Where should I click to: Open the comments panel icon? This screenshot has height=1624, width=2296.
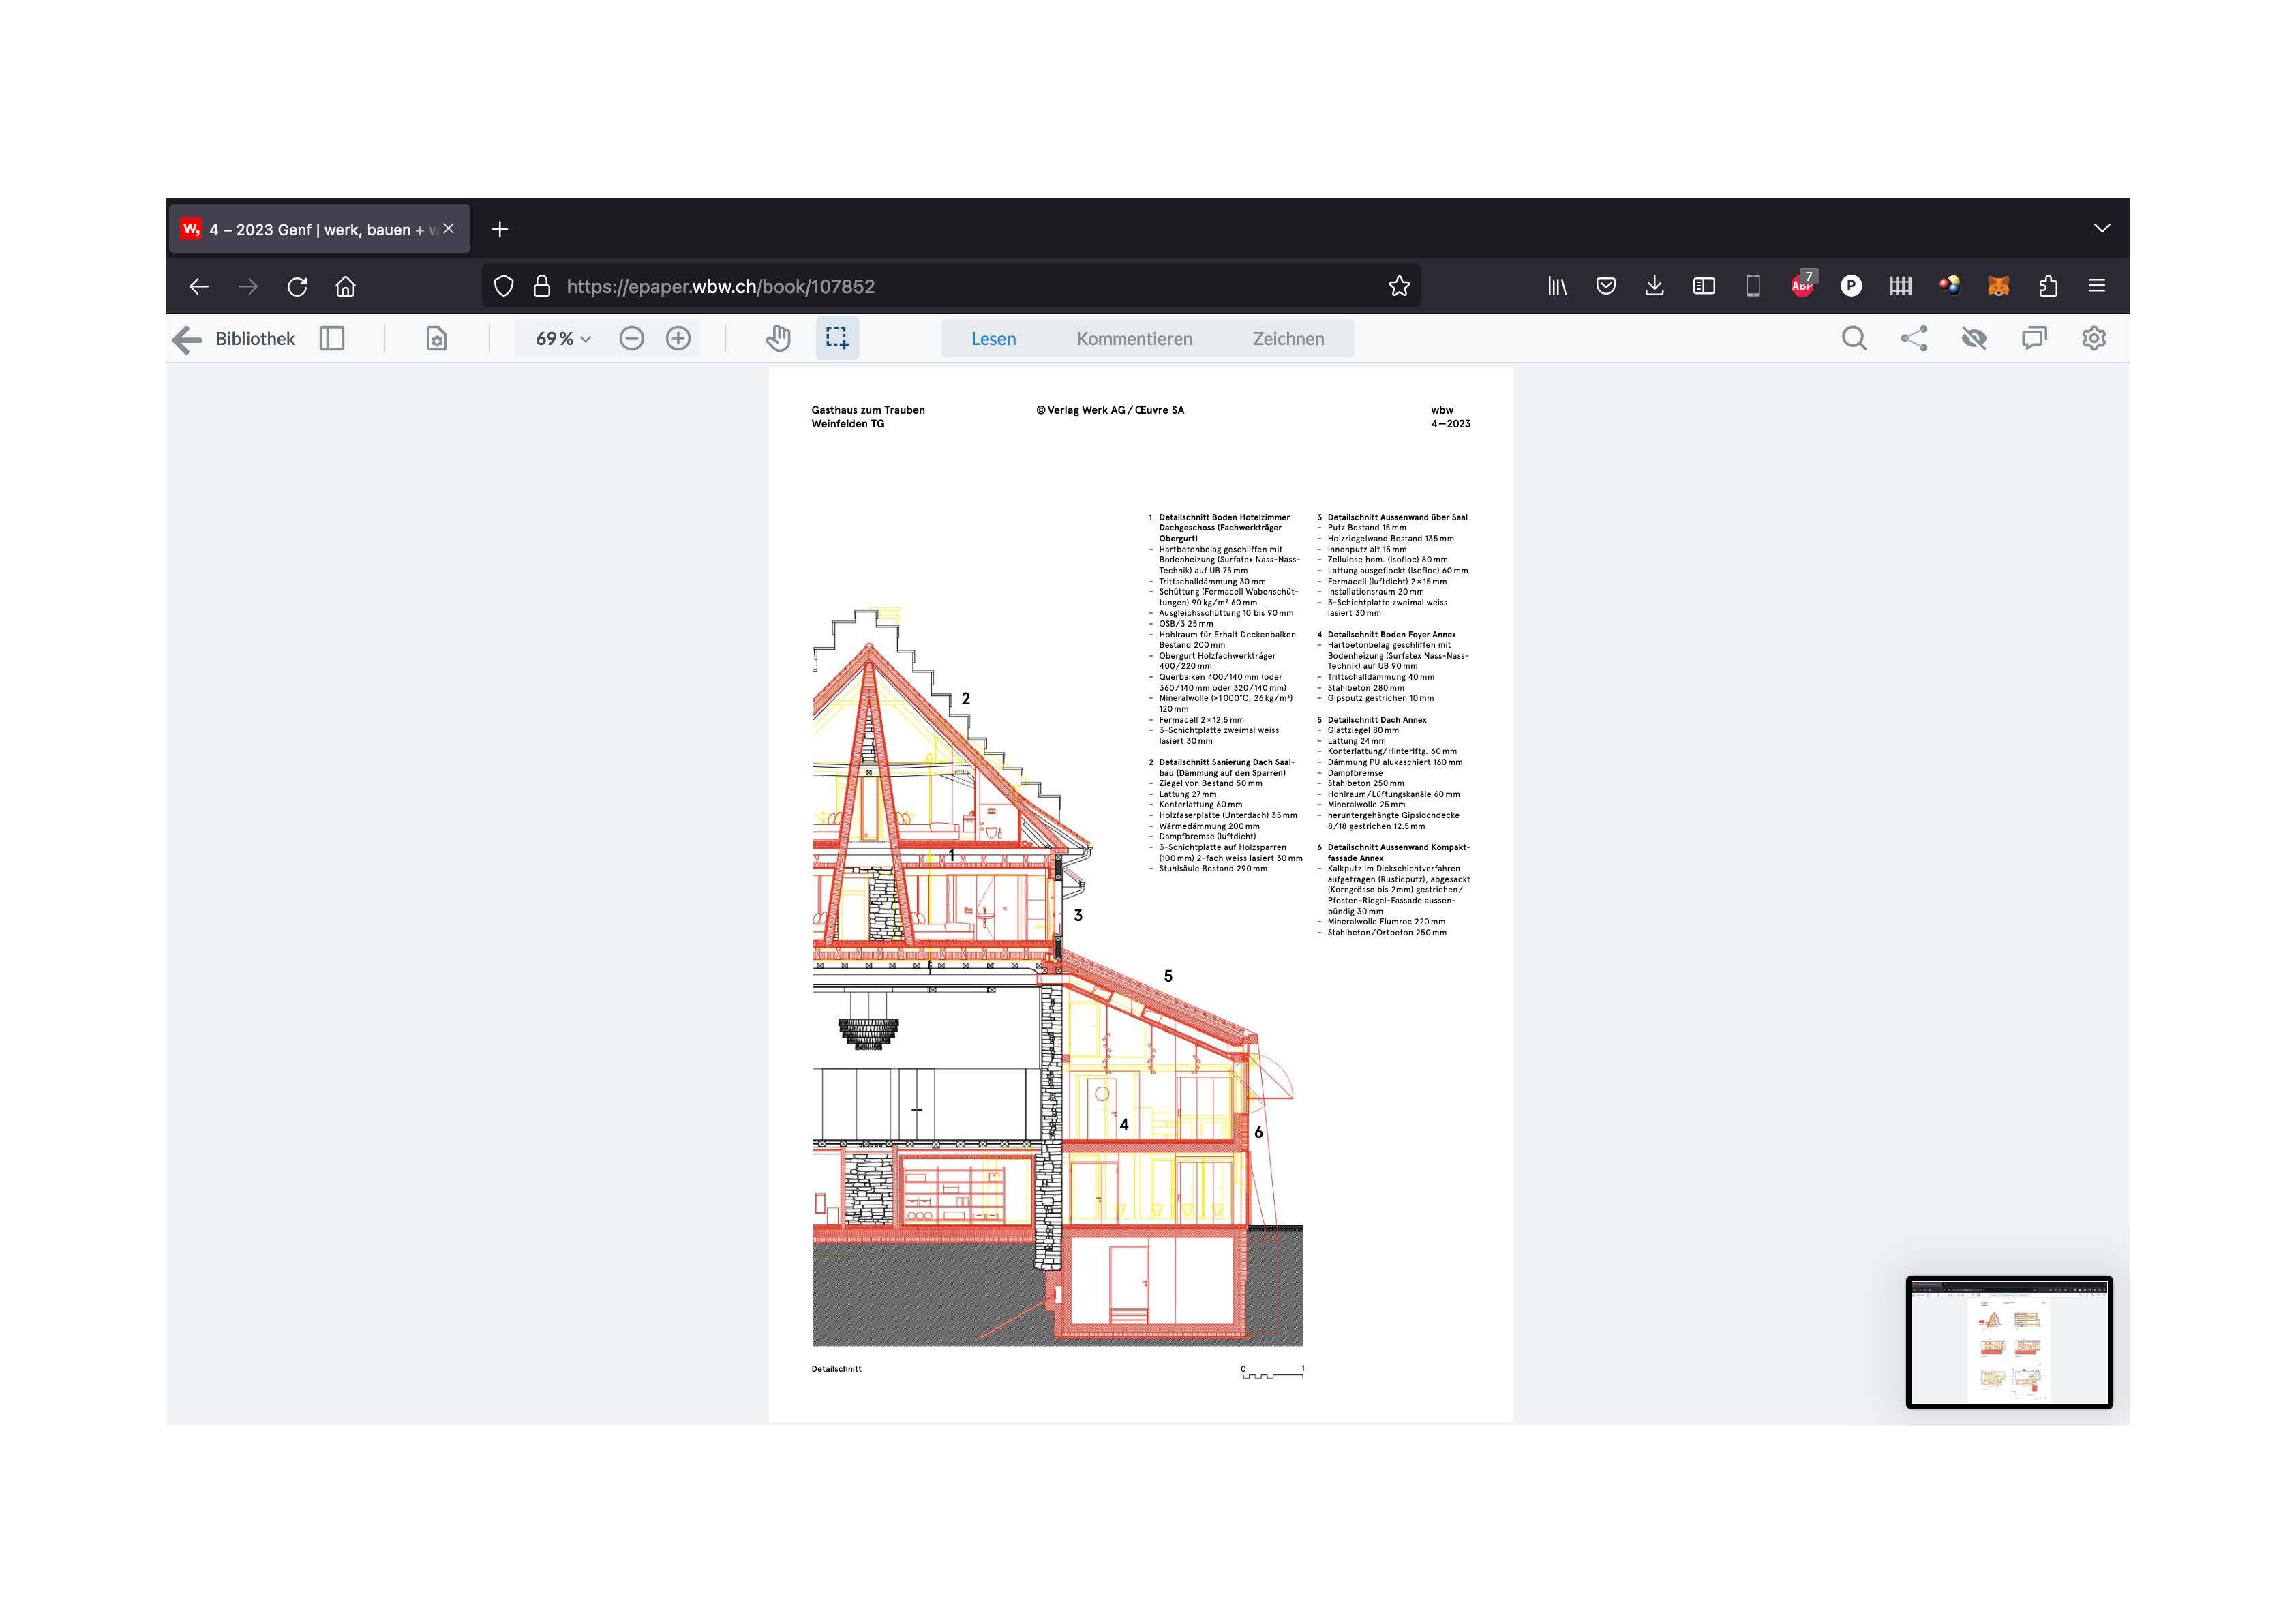[2034, 339]
